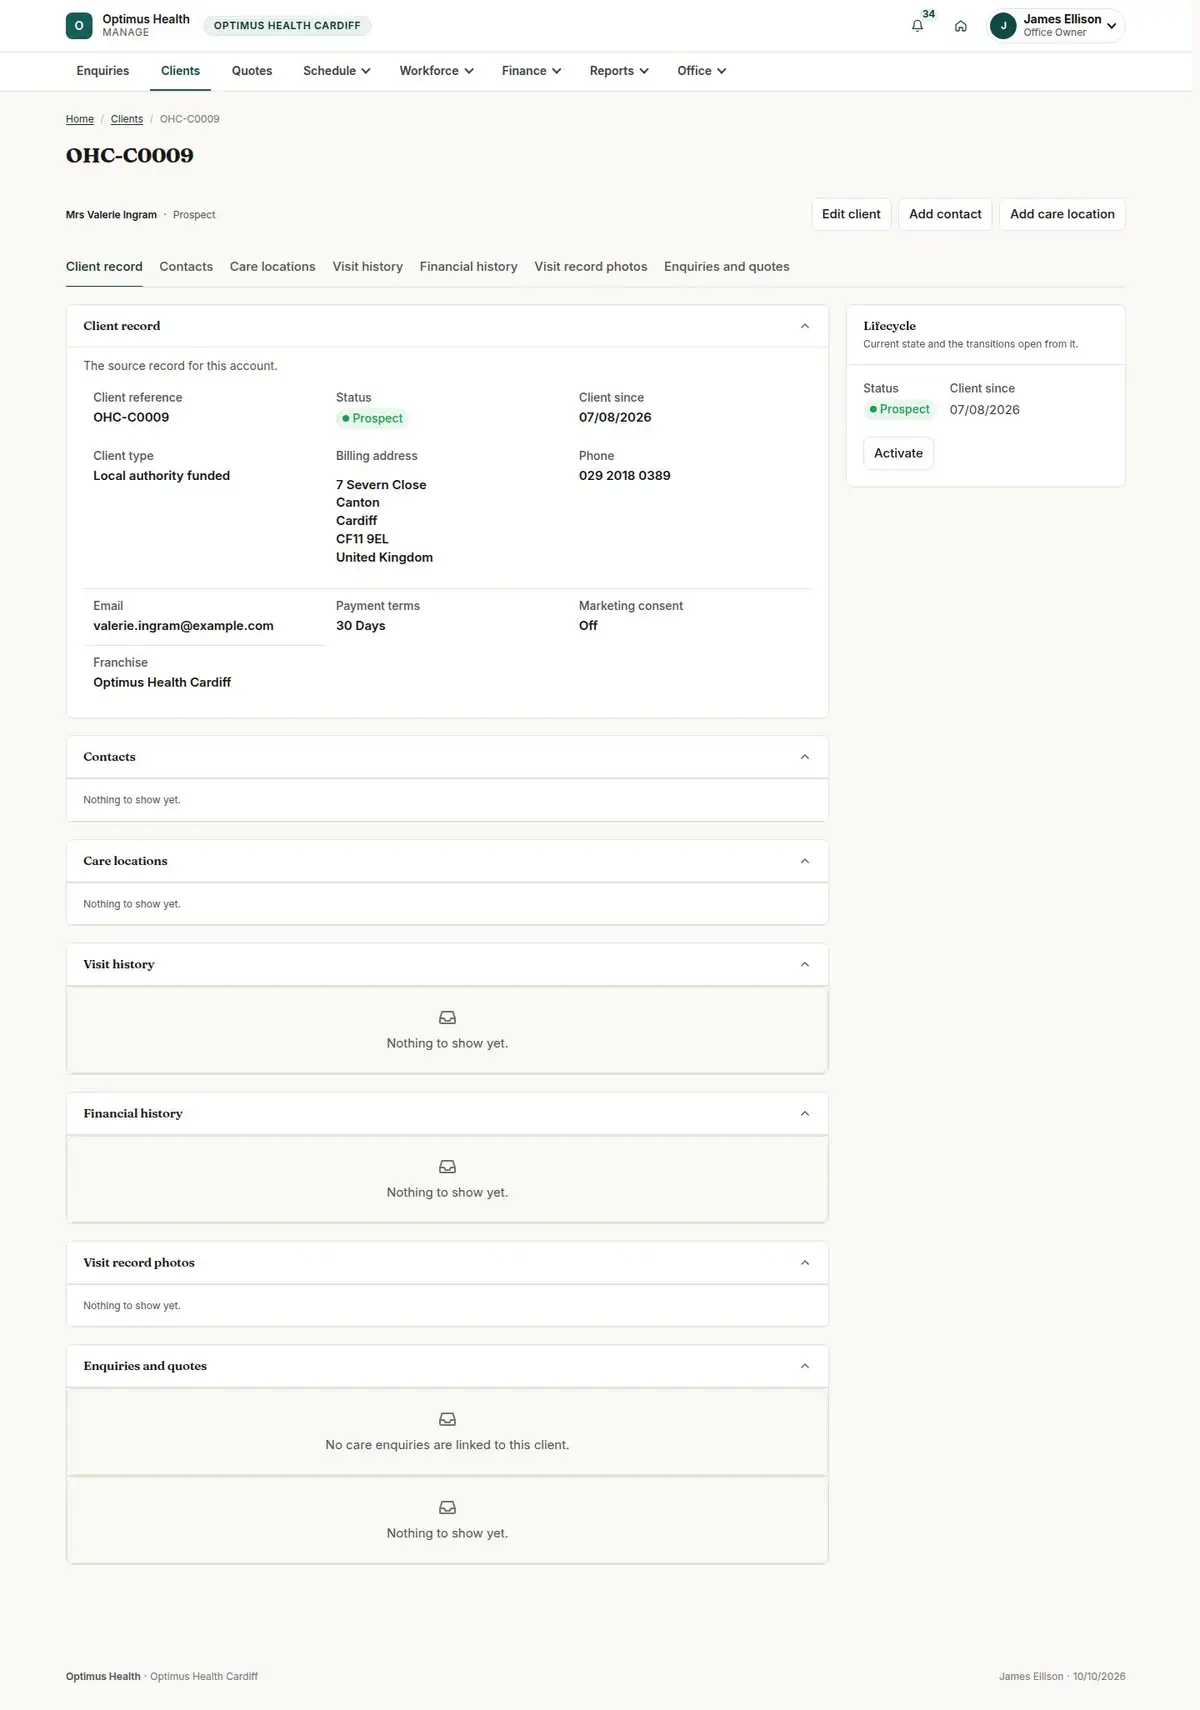The width and height of the screenshot is (1200, 1710).
Task: Collapse the Enquiries and quotes panel
Action: click(805, 1366)
